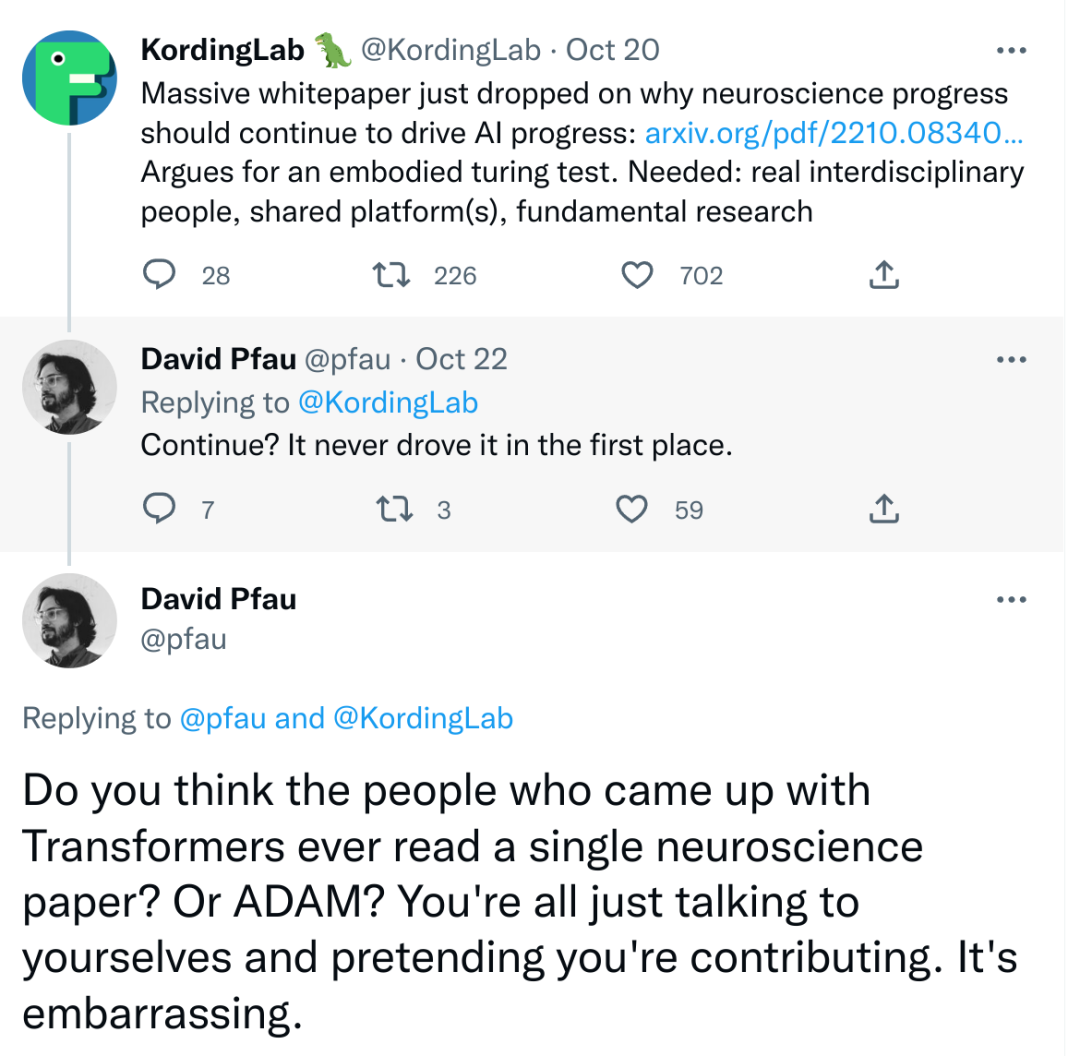
Task: Open more options on KordingLab tweet
Action: (1012, 51)
